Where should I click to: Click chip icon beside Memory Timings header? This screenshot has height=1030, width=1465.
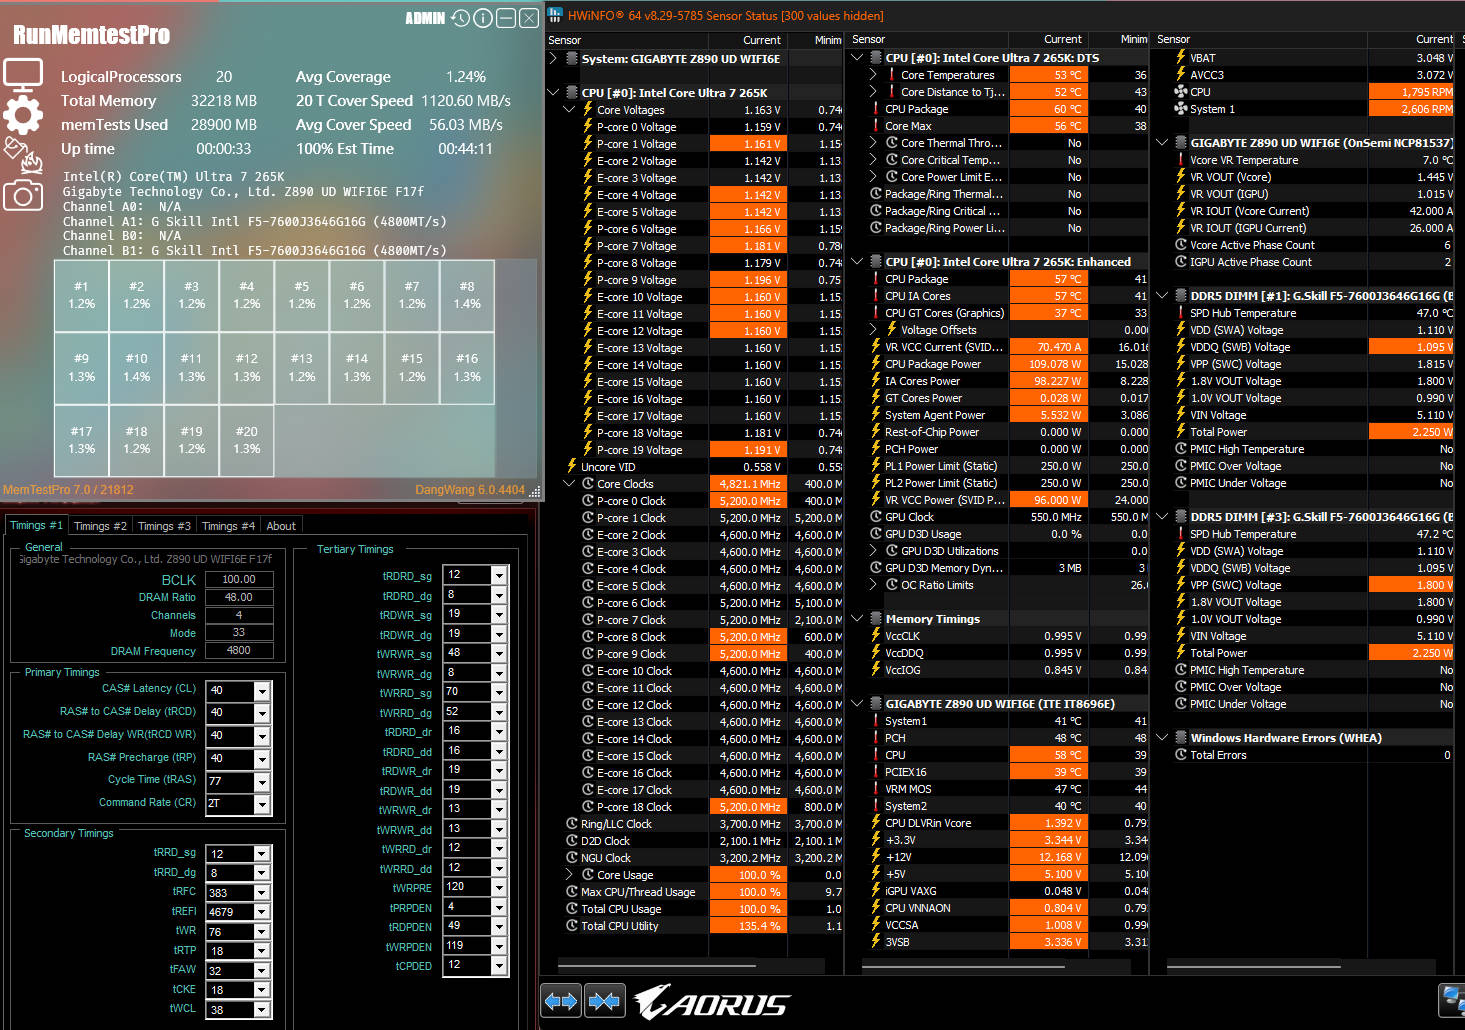point(876,619)
